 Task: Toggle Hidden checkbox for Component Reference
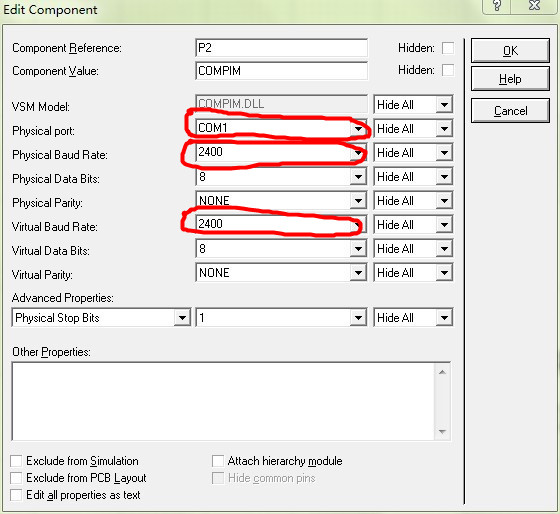coord(448,48)
